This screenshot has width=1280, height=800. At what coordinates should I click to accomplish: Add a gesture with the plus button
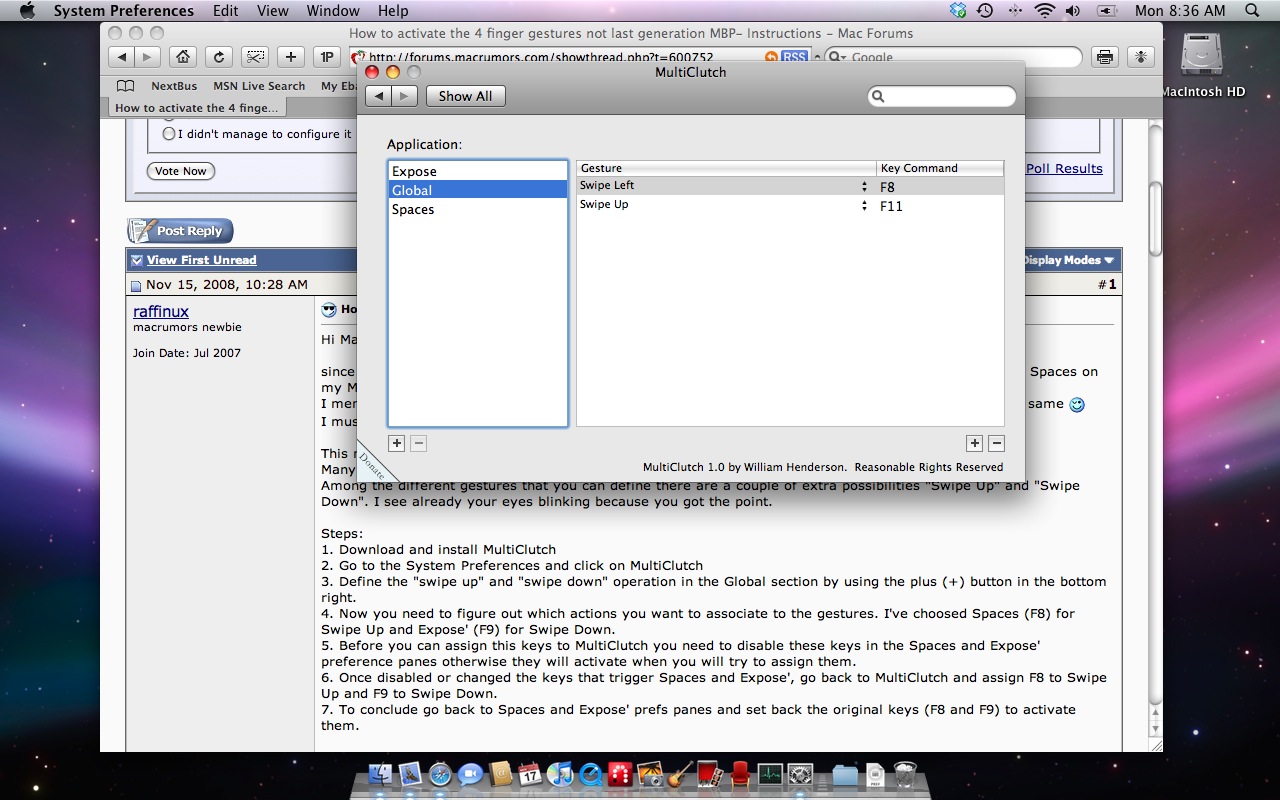(974, 443)
